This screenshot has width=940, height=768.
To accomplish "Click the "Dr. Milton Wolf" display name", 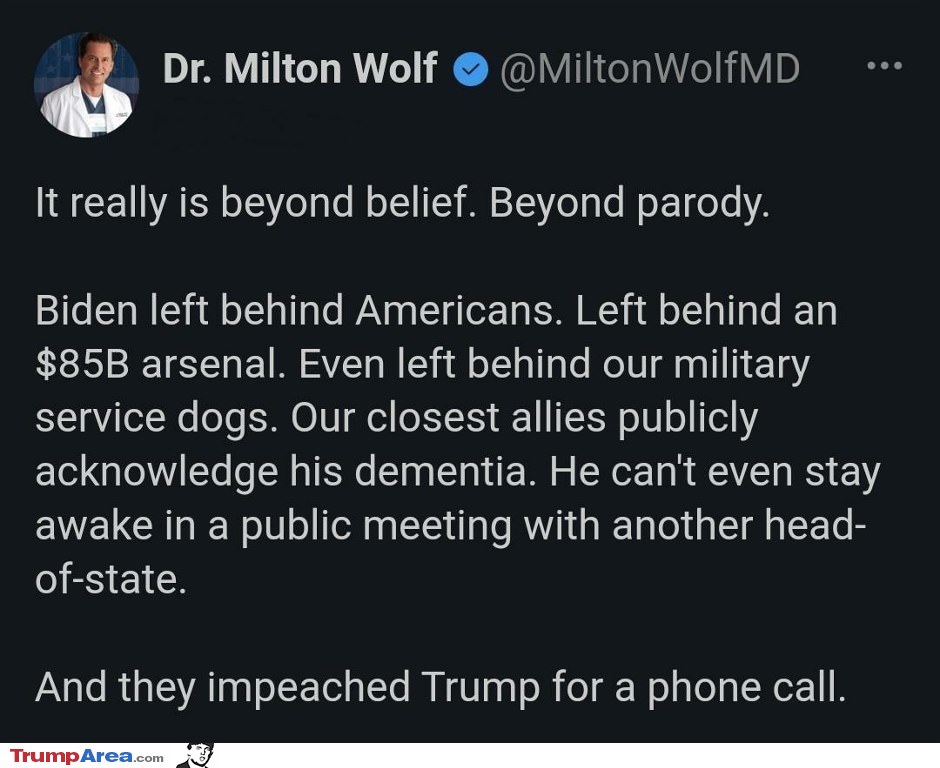I will (300, 69).
